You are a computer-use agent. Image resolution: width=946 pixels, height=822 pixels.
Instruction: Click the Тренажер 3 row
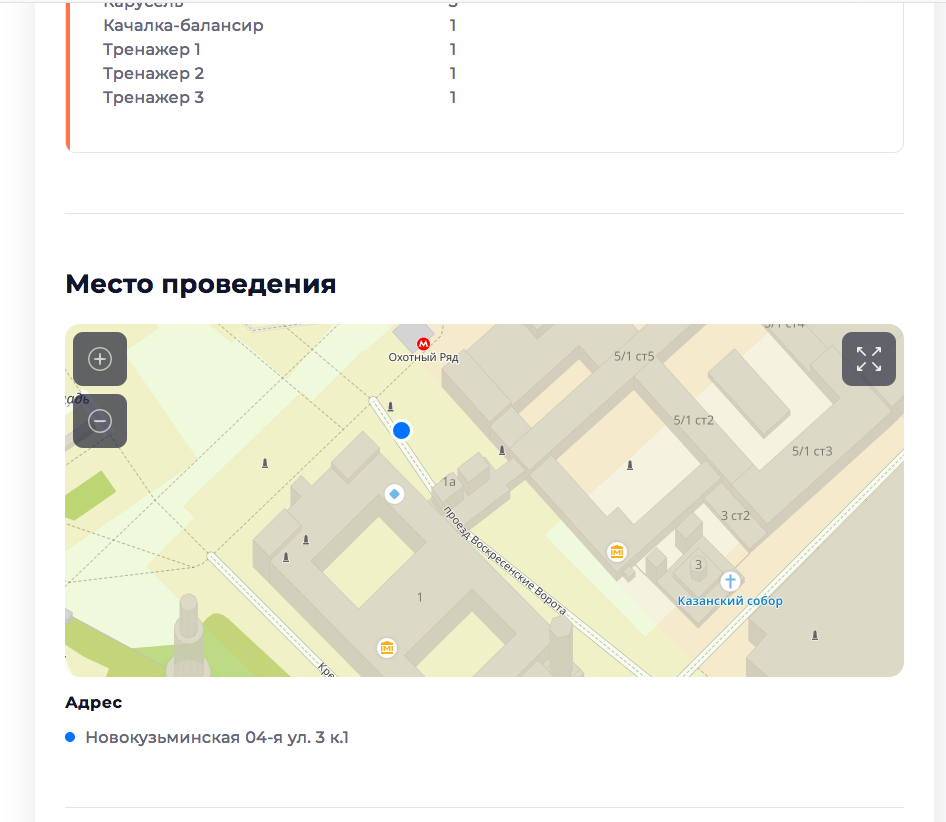[279, 97]
